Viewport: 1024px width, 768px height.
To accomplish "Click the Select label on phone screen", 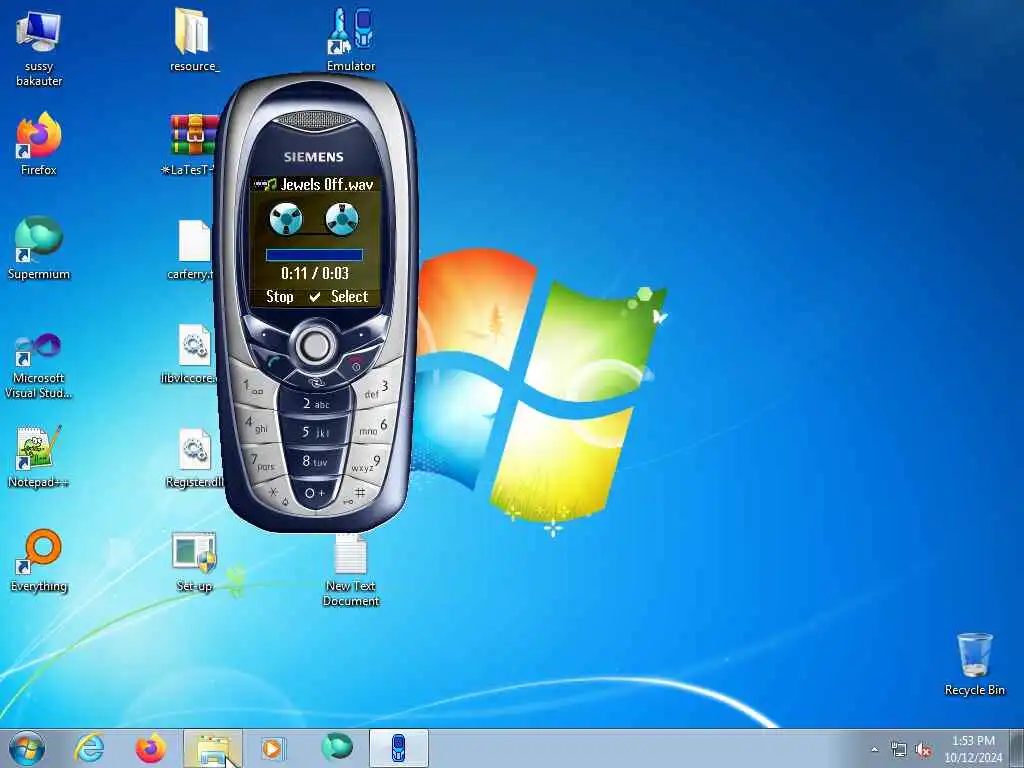I will (349, 296).
